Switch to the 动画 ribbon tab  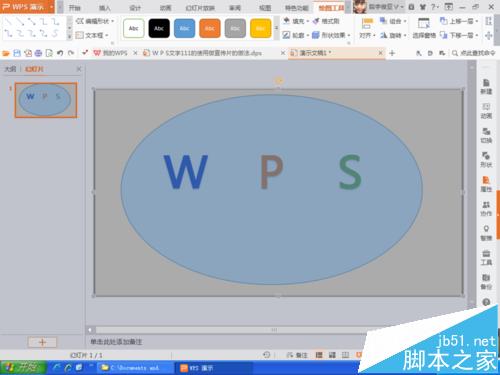coord(165,8)
